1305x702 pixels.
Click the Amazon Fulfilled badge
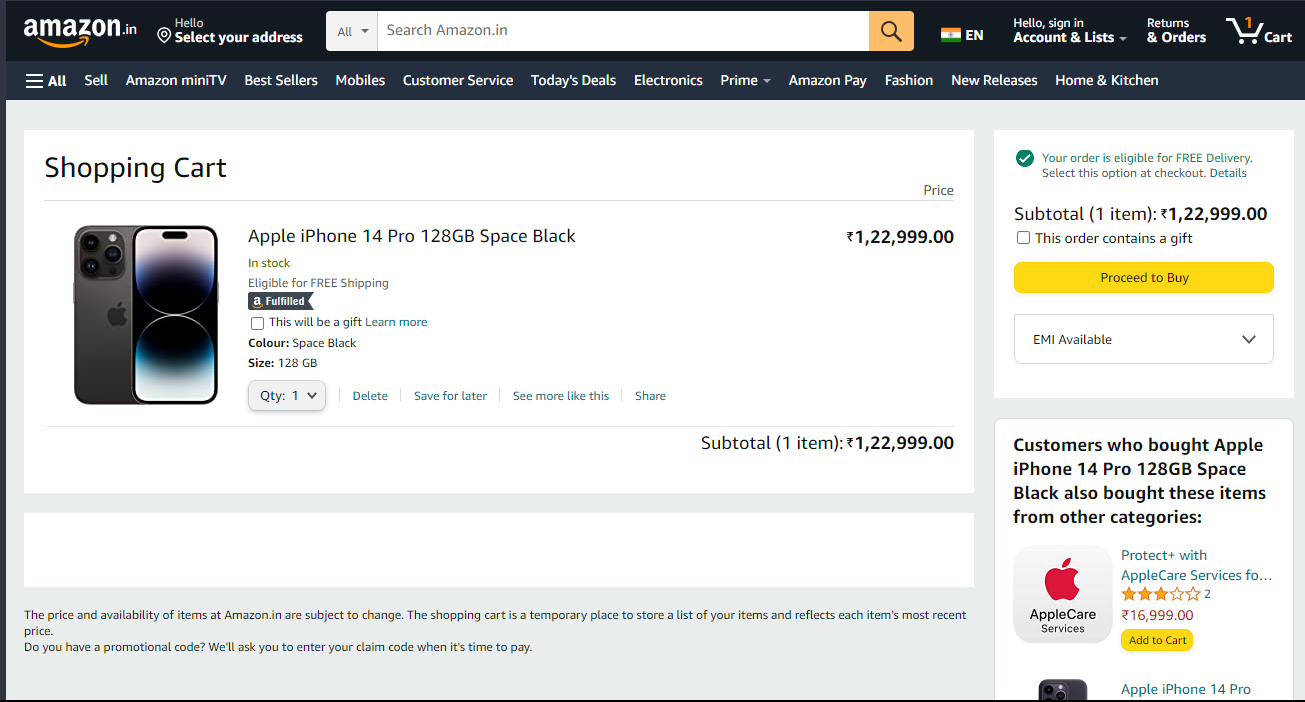tap(280, 301)
